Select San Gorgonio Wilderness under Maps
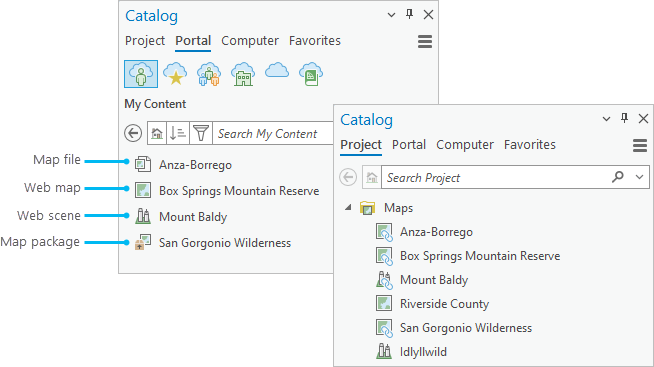Screen dimensions: 654x367 (x=466, y=328)
